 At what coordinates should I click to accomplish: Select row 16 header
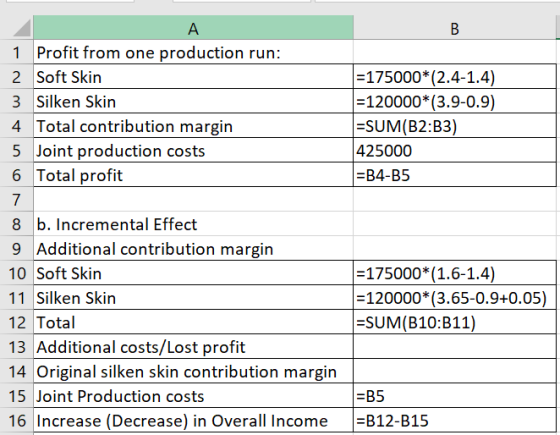16,420
